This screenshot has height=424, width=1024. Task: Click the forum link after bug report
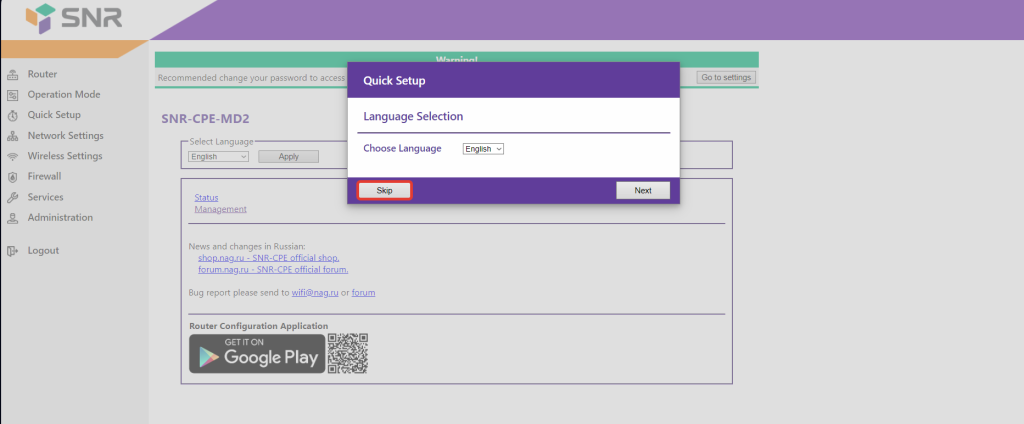364,293
